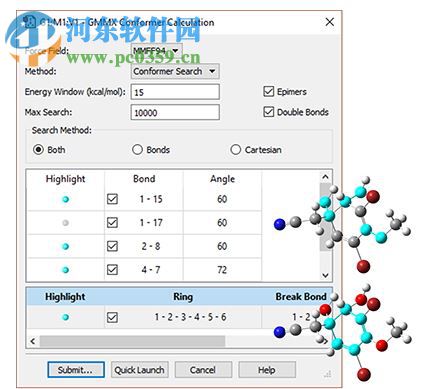Click the ring table horizontal scrollbar thumb
The width and height of the screenshot is (447, 389).
(132, 341)
